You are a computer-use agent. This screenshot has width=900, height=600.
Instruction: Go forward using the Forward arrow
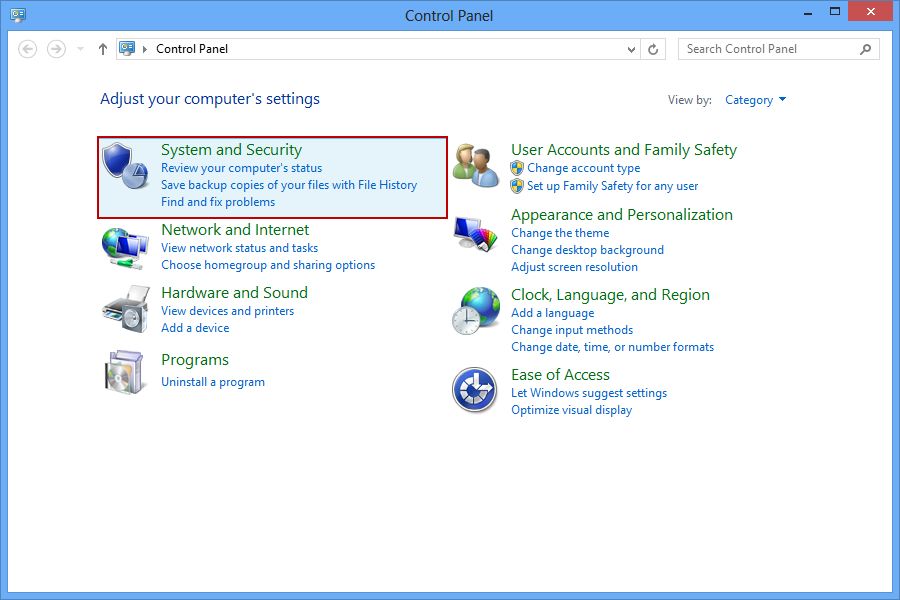[56, 49]
